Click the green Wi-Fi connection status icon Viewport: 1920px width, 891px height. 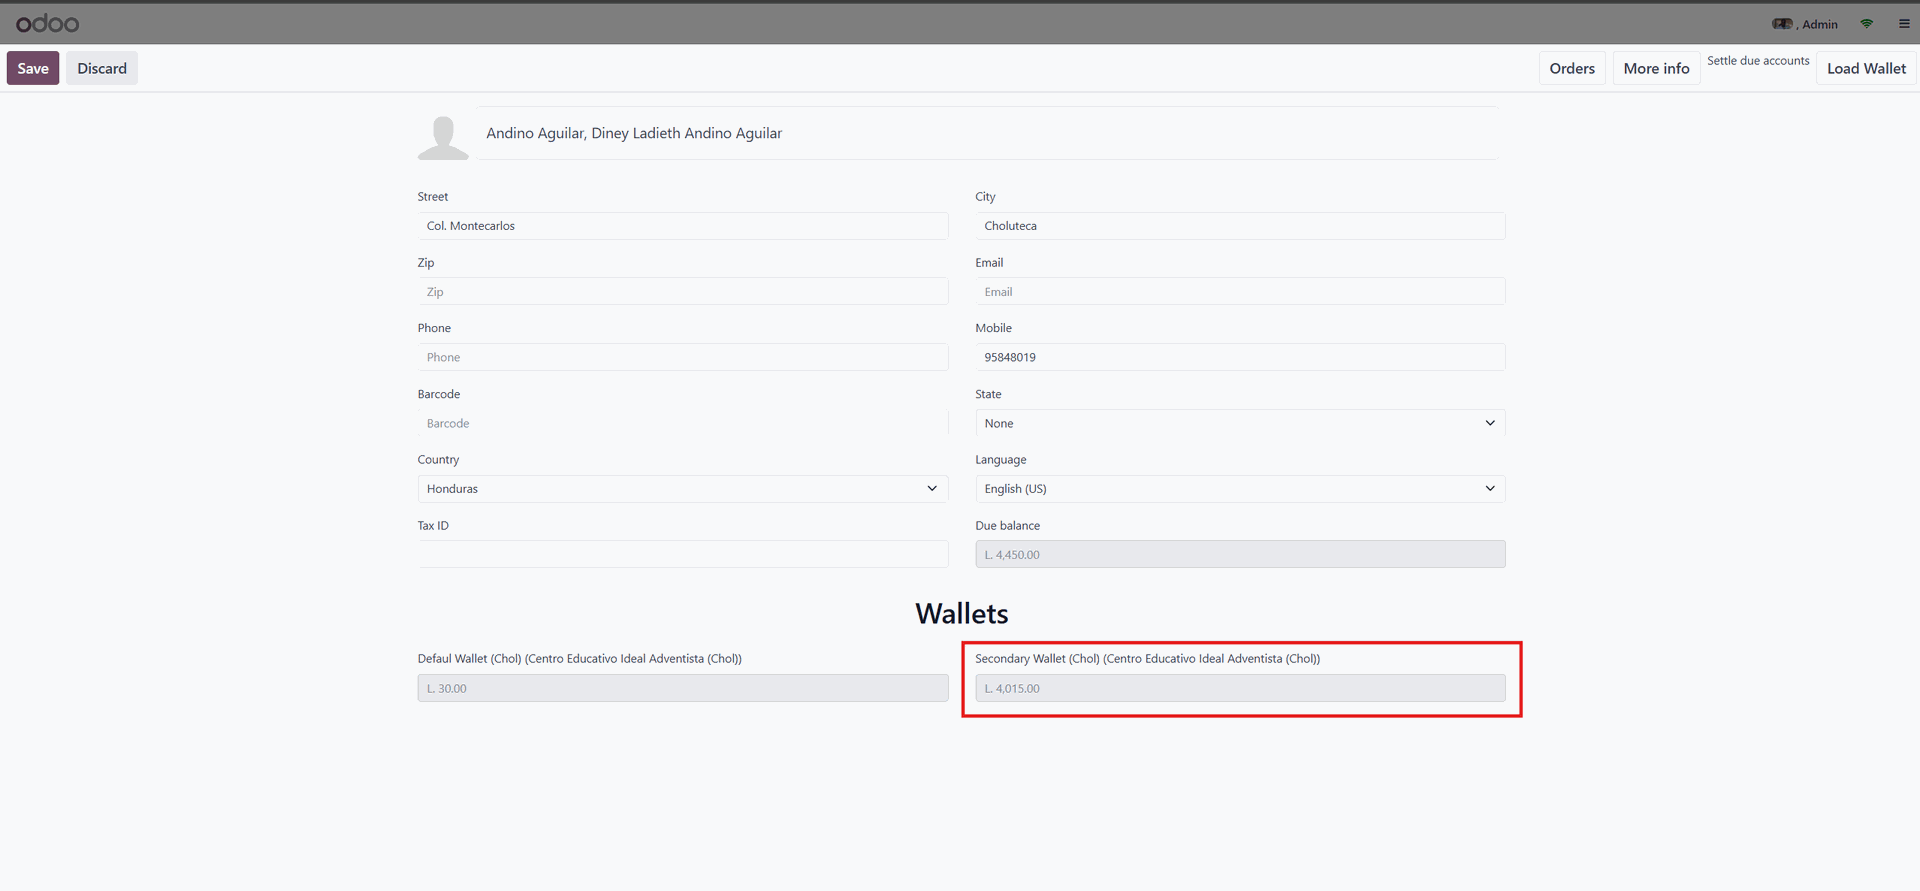coord(1866,24)
